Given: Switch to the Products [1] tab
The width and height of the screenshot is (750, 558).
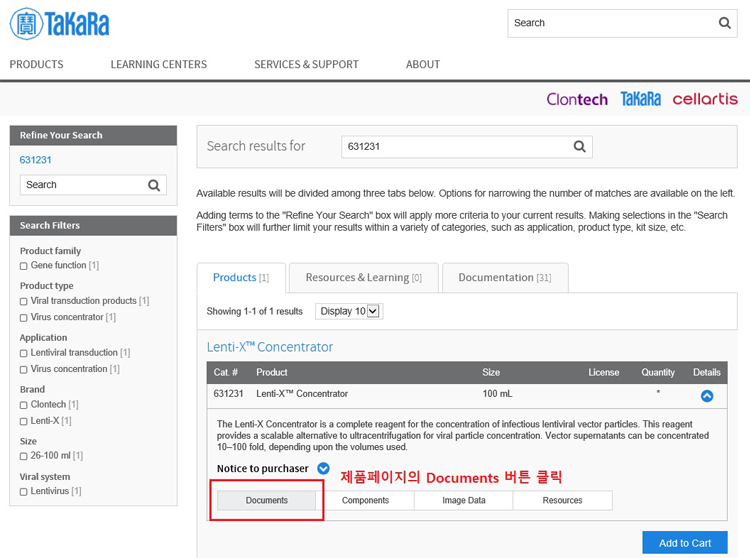Looking at the screenshot, I should (241, 277).
